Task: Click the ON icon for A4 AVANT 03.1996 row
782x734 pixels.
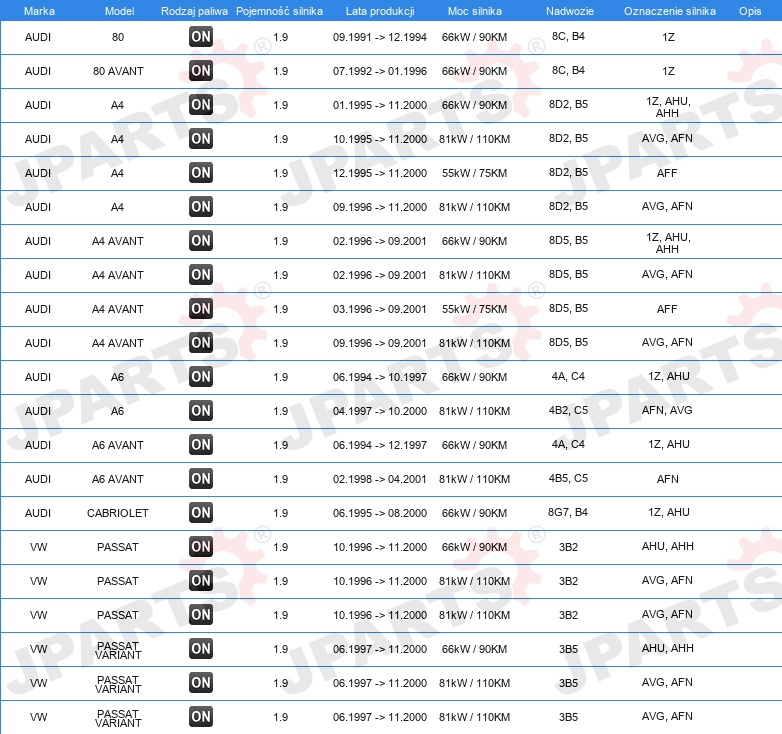Action: pos(201,309)
